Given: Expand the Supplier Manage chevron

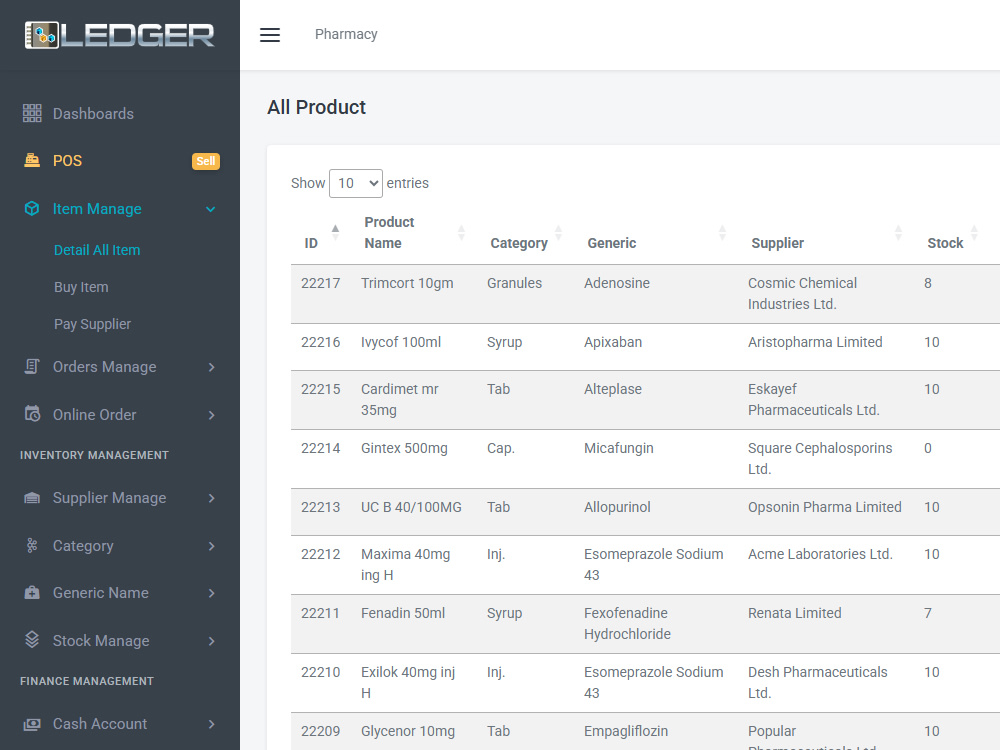Looking at the screenshot, I should [211, 498].
